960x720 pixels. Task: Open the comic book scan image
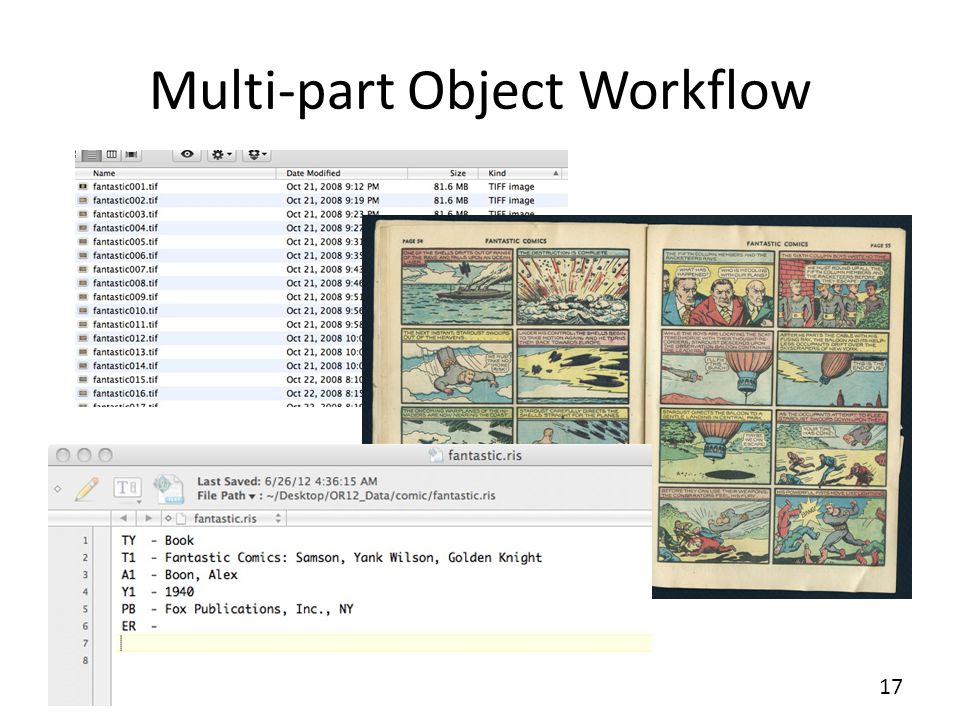pos(637,407)
